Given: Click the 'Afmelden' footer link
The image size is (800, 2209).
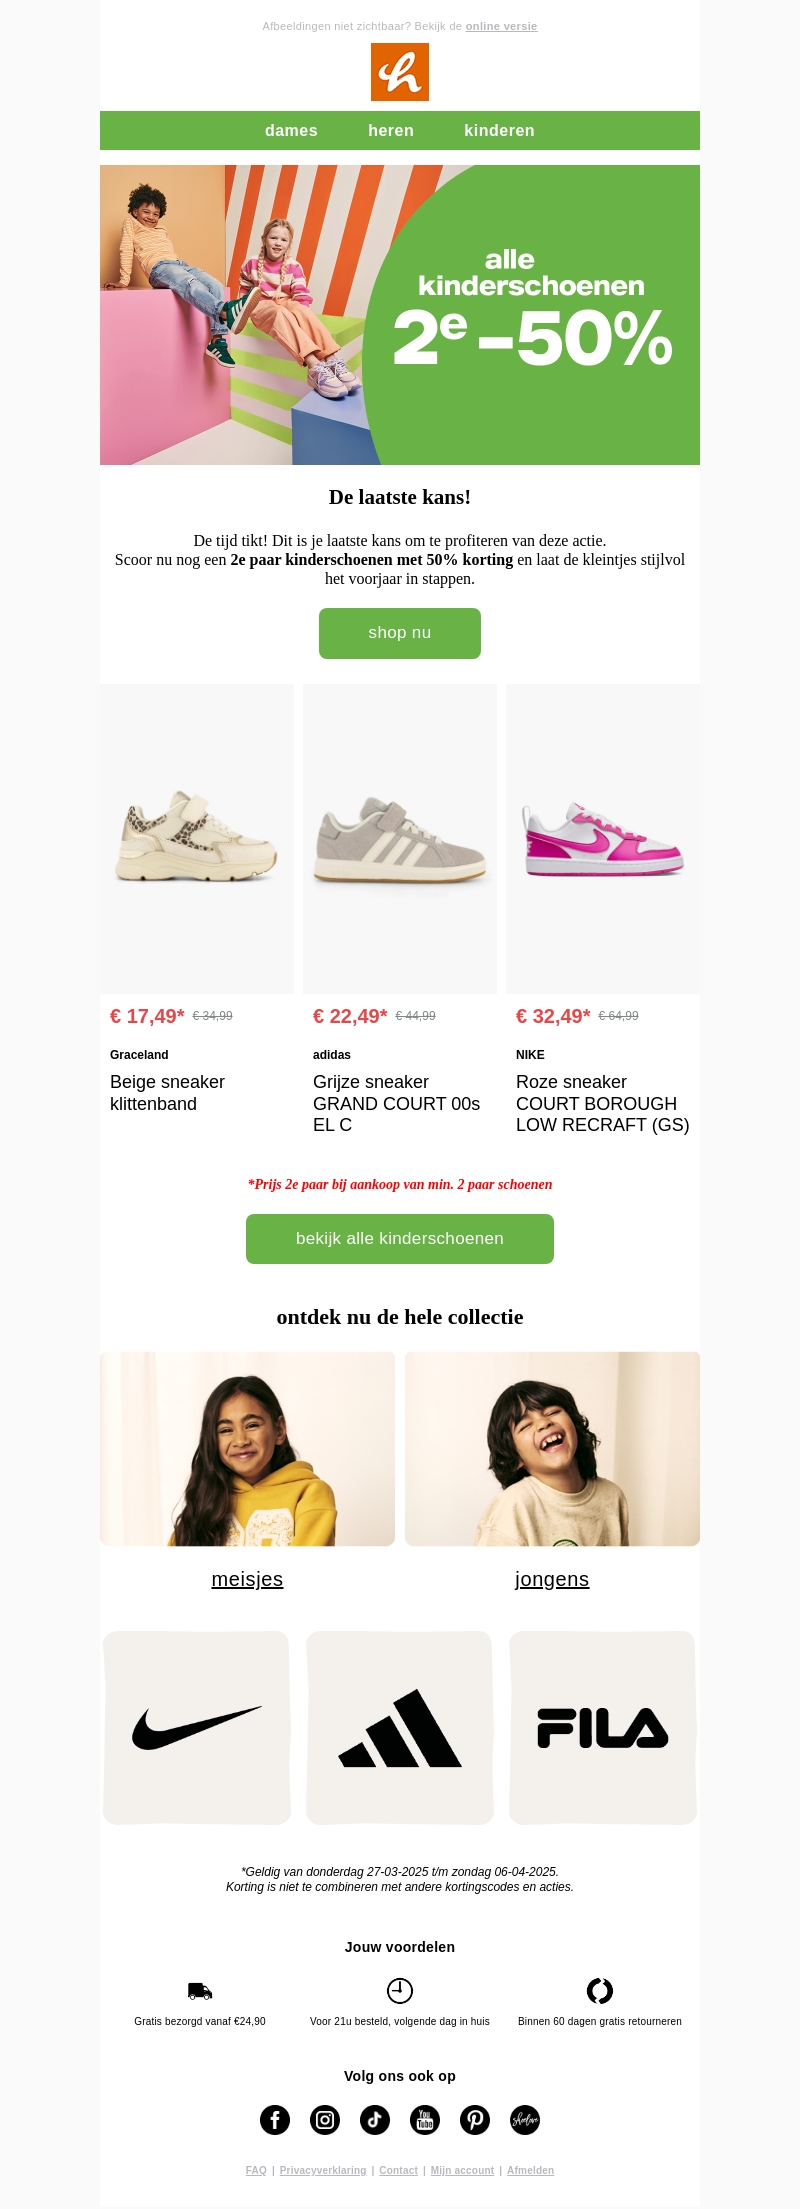Looking at the screenshot, I should 530,2170.
